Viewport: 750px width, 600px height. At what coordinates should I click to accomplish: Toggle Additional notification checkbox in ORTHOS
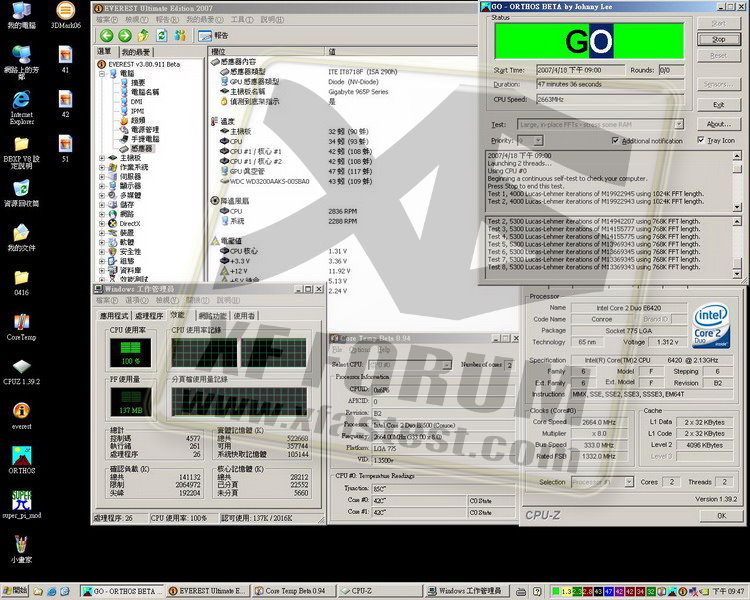click(x=615, y=141)
